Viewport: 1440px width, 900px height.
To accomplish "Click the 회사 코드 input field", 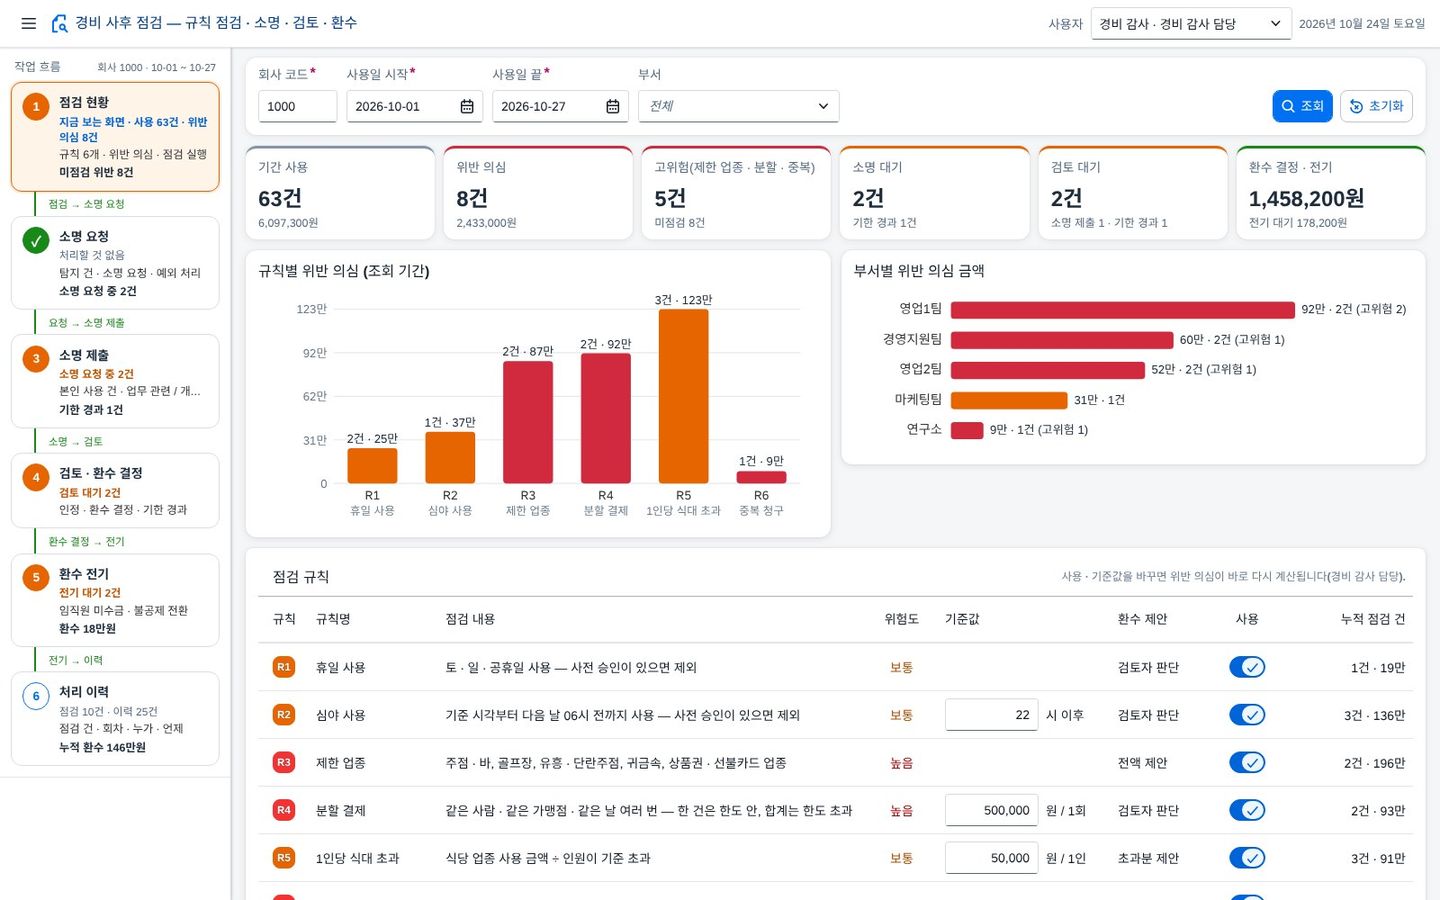I will 297,106.
